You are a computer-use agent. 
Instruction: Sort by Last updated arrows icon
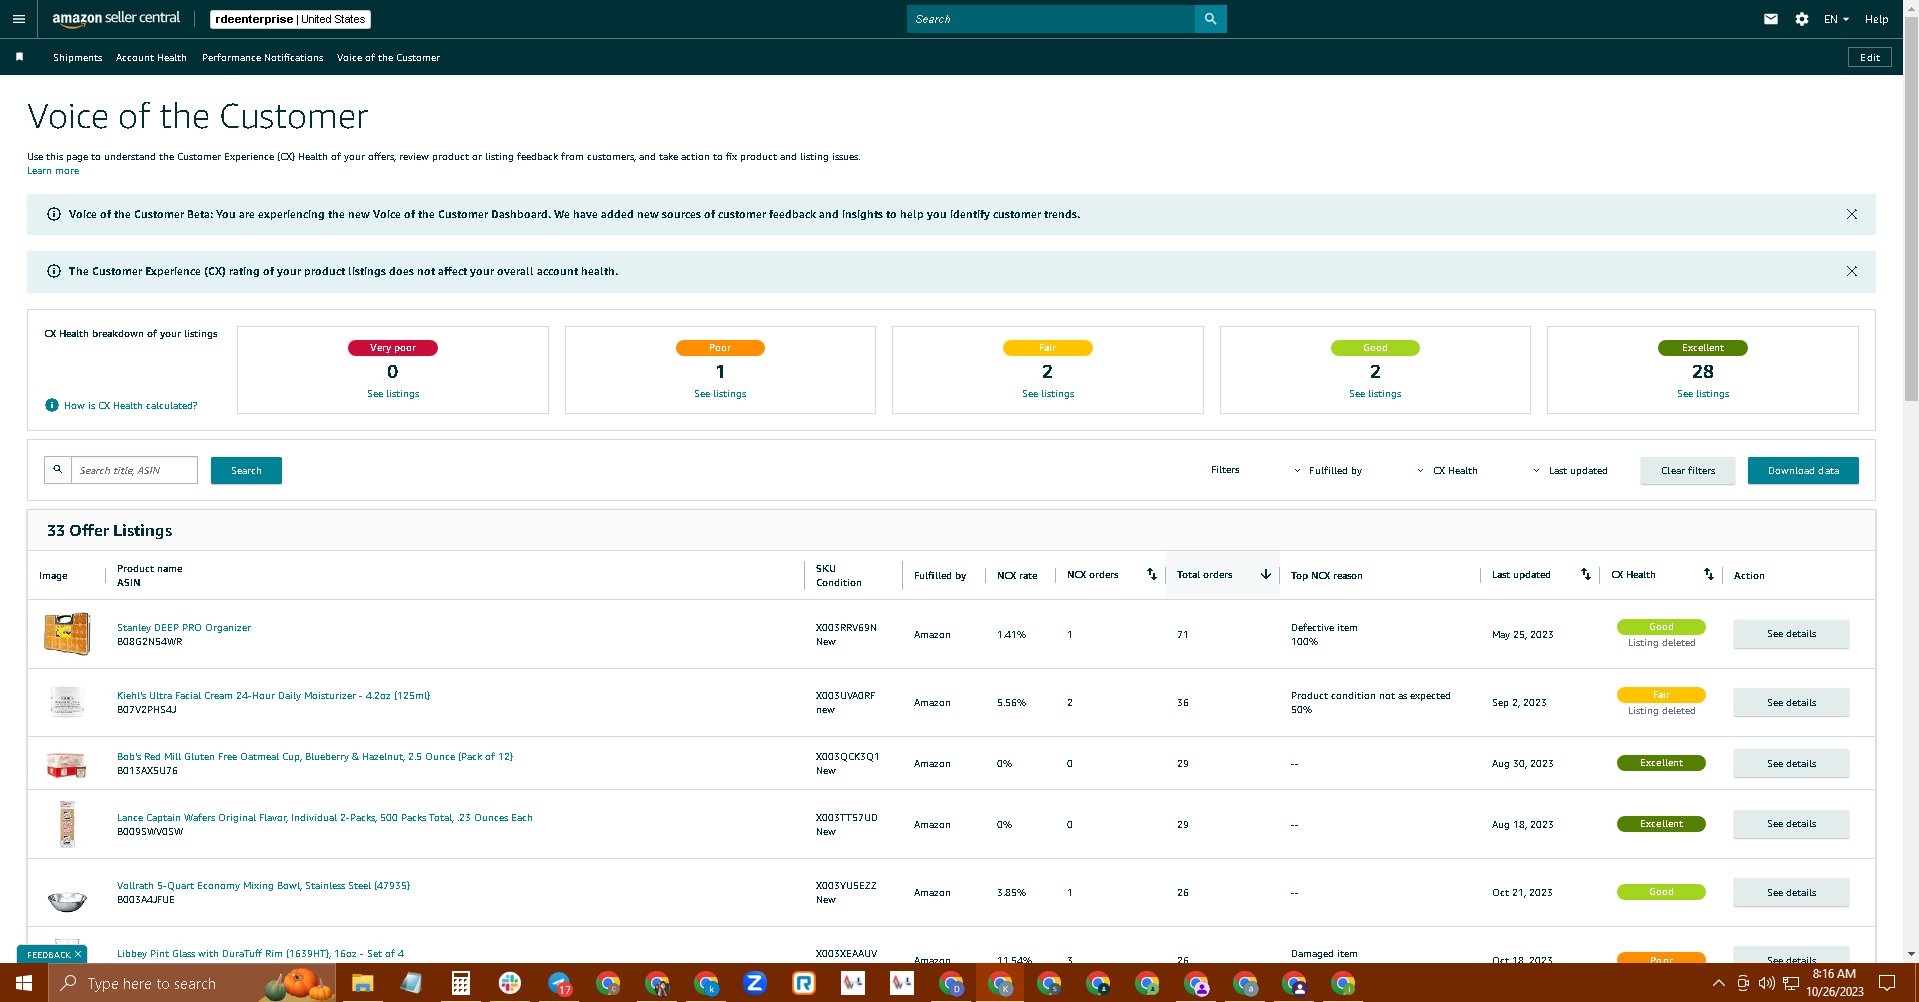(1585, 574)
